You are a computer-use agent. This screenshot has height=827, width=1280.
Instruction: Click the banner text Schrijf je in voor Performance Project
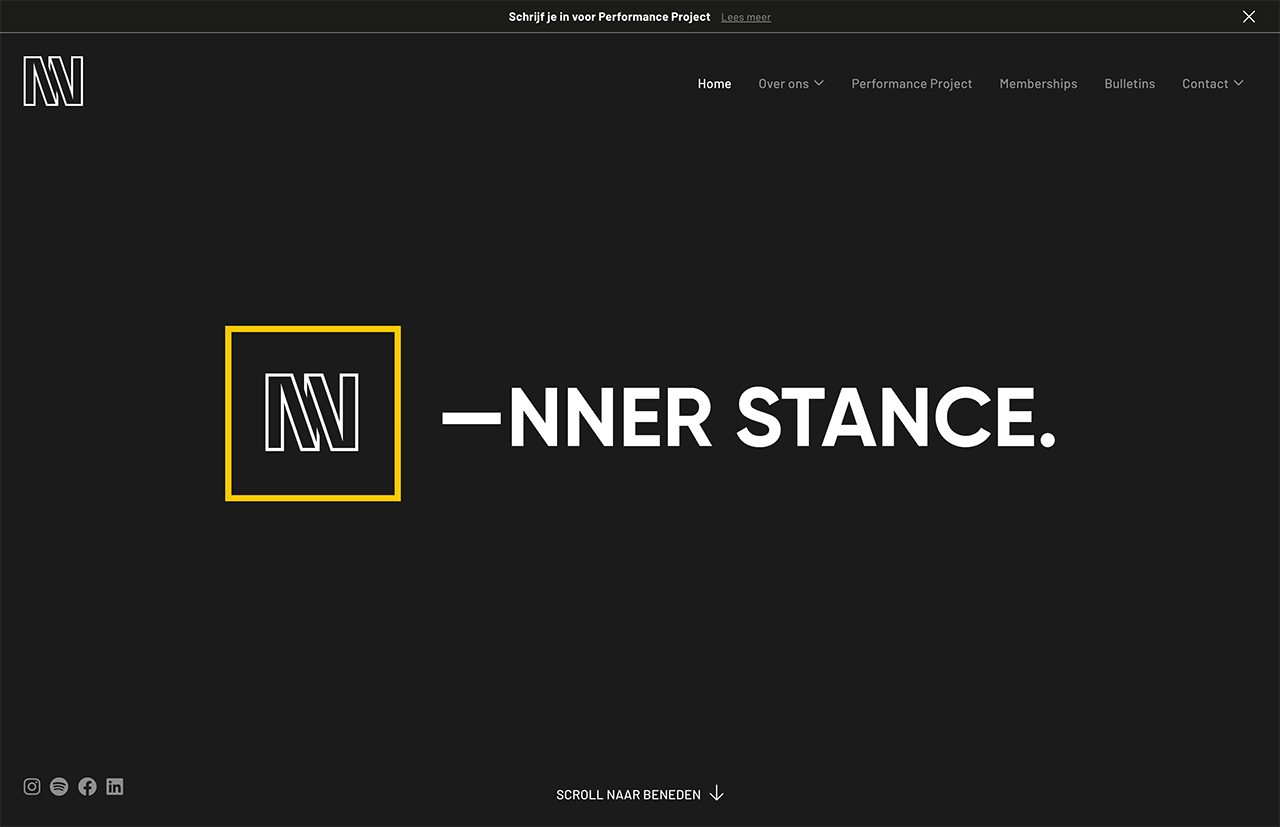[x=610, y=17]
